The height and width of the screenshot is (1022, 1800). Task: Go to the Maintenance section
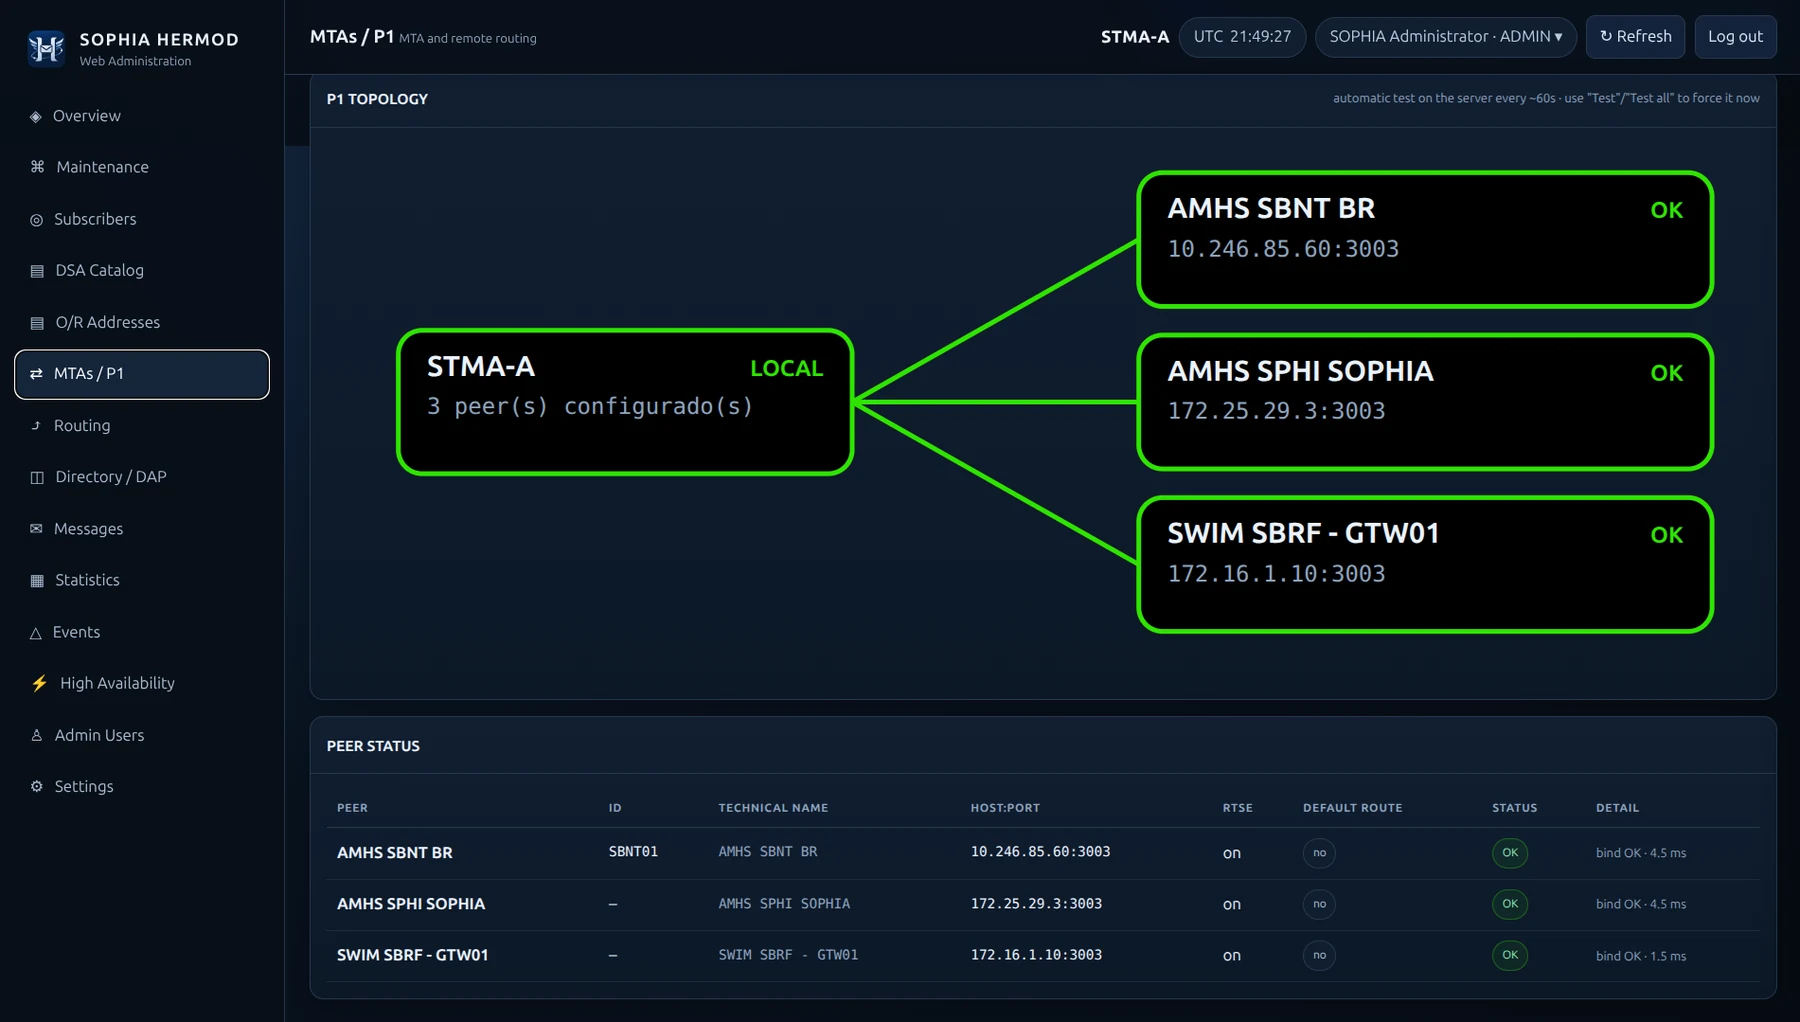(x=142, y=167)
